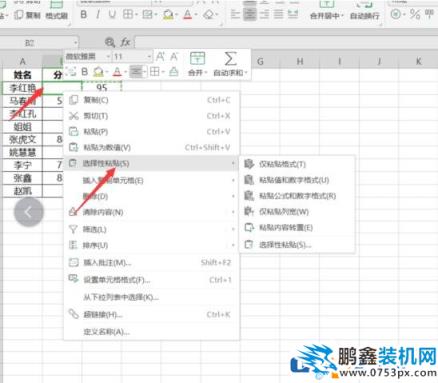
Task: Click the percent style icon
Action: click(415, 15)
